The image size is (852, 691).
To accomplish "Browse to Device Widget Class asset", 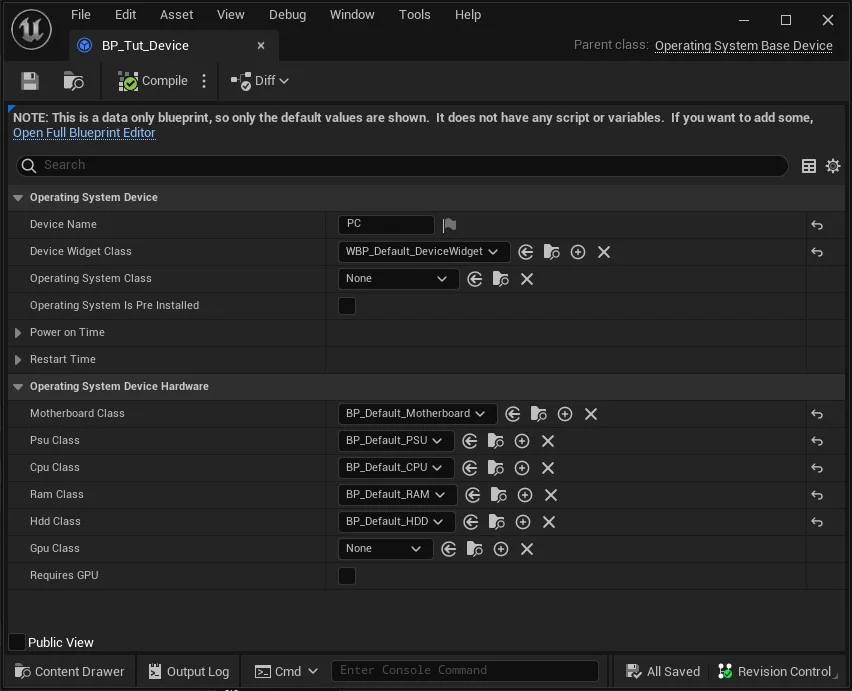I will tap(552, 252).
